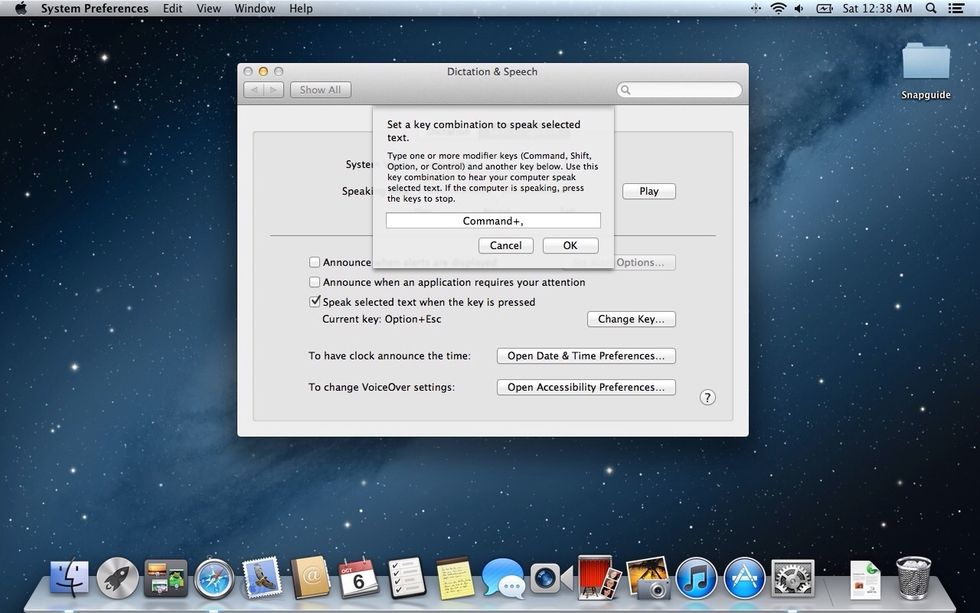Open the Edit menu

[172, 8]
